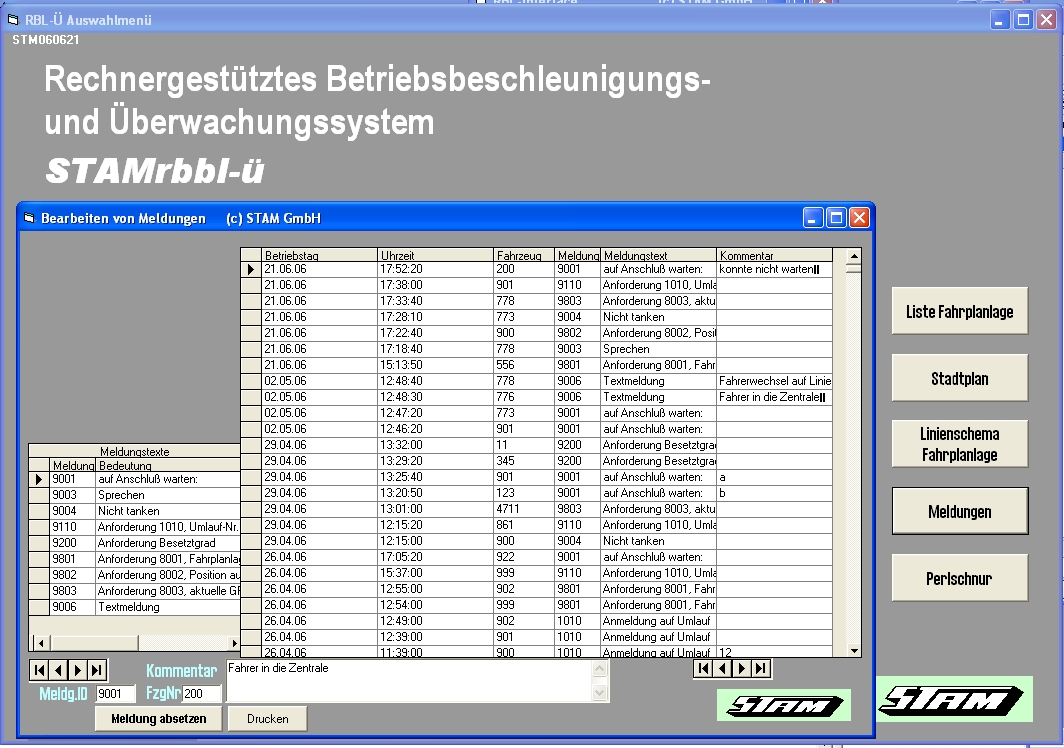
Task: Jump to first record in Meldungstexte navigator
Action: click(39, 670)
